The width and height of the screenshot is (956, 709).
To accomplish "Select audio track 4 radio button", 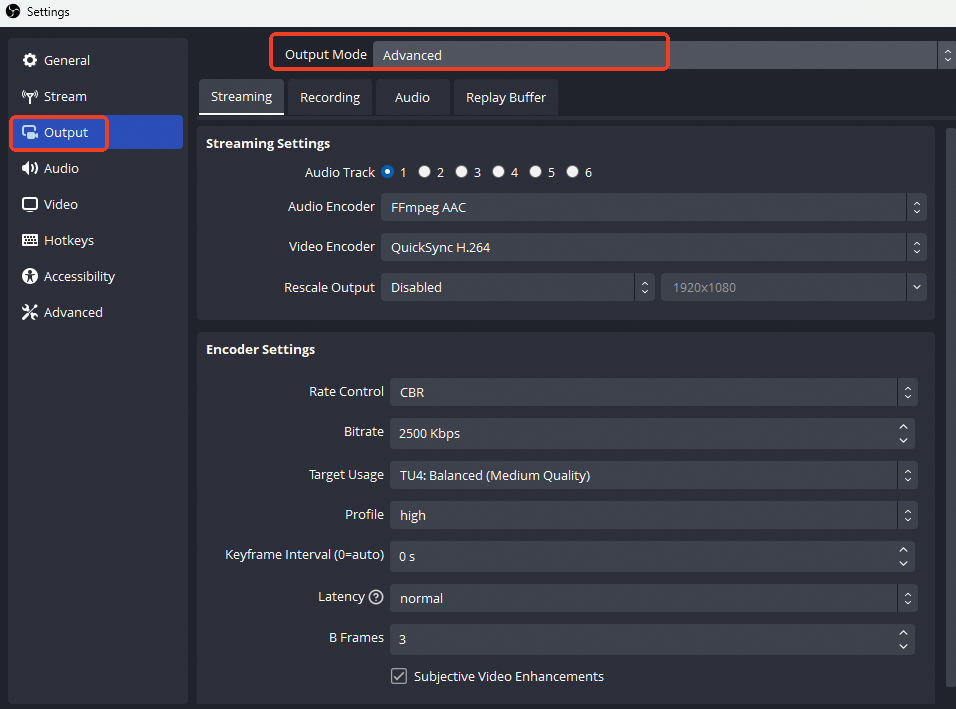I will pos(498,172).
